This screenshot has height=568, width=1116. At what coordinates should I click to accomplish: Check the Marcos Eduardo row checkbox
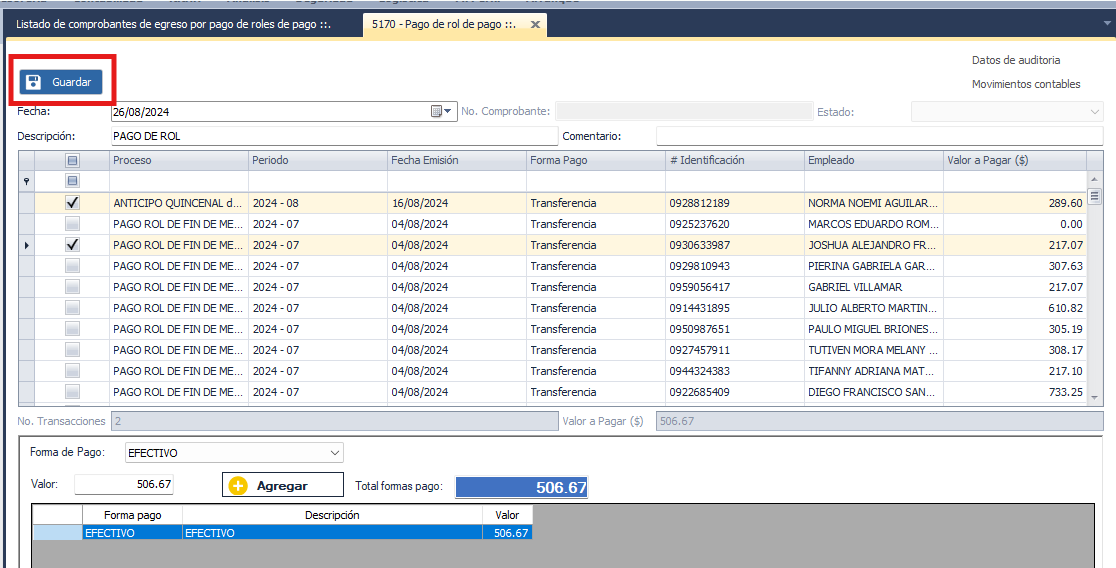pos(72,224)
